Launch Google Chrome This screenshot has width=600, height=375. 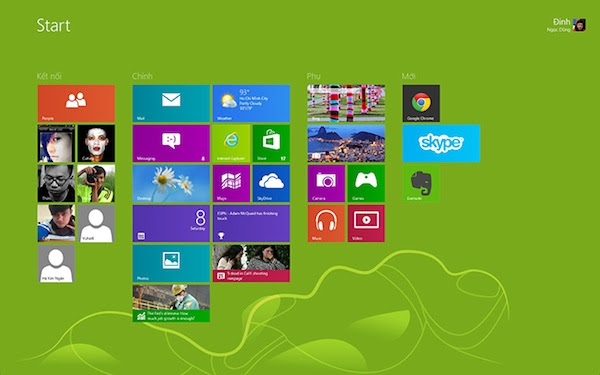click(421, 103)
